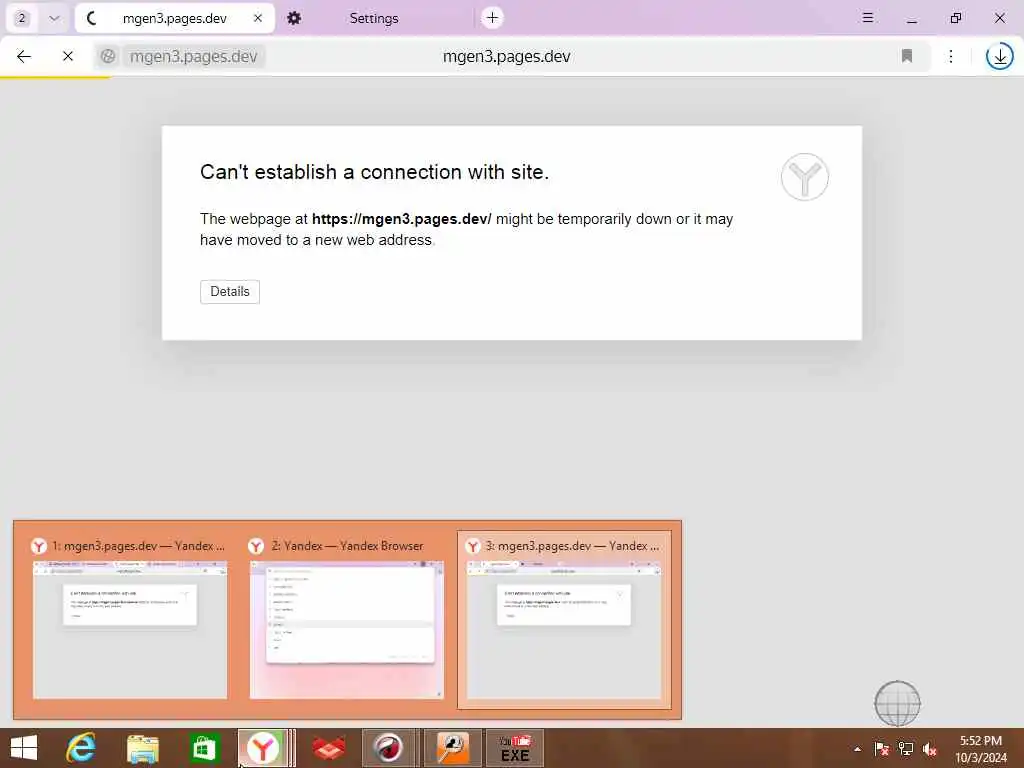Image resolution: width=1024 pixels, height=768 pixels.
Task: Bookmark this page
Action: coord(906,57)
